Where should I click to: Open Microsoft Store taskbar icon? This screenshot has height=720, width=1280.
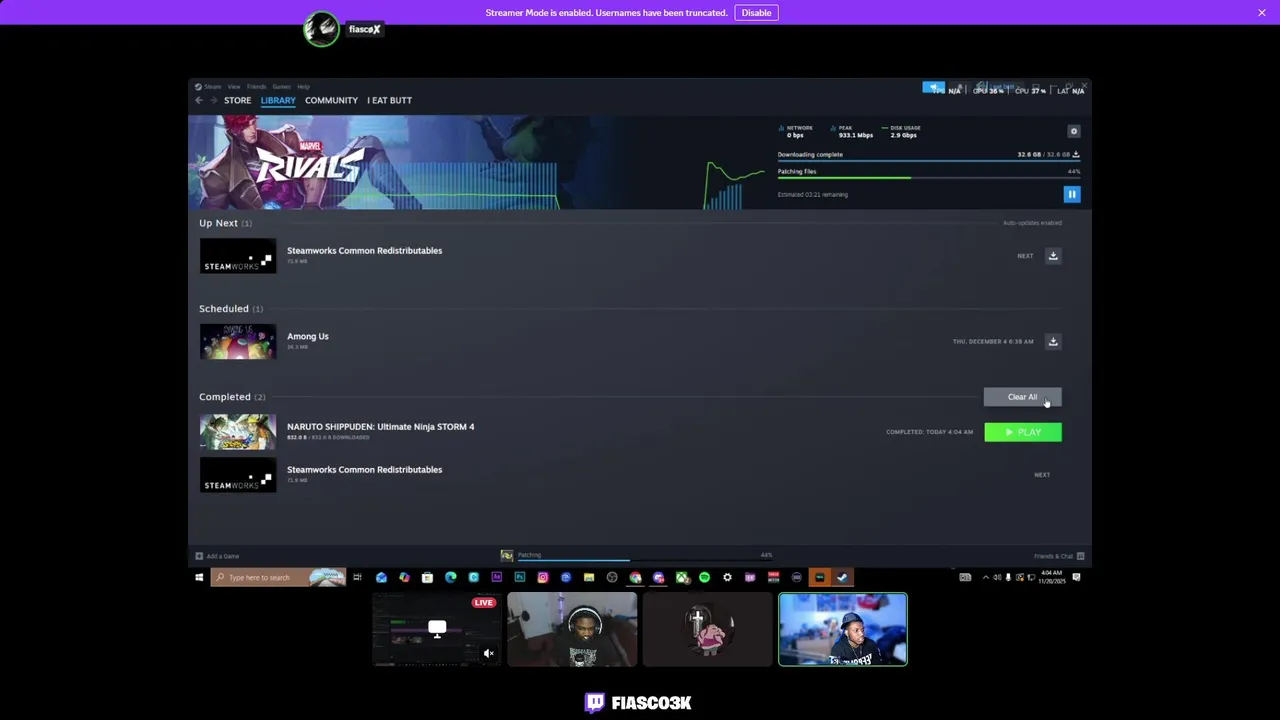point(427,577)
